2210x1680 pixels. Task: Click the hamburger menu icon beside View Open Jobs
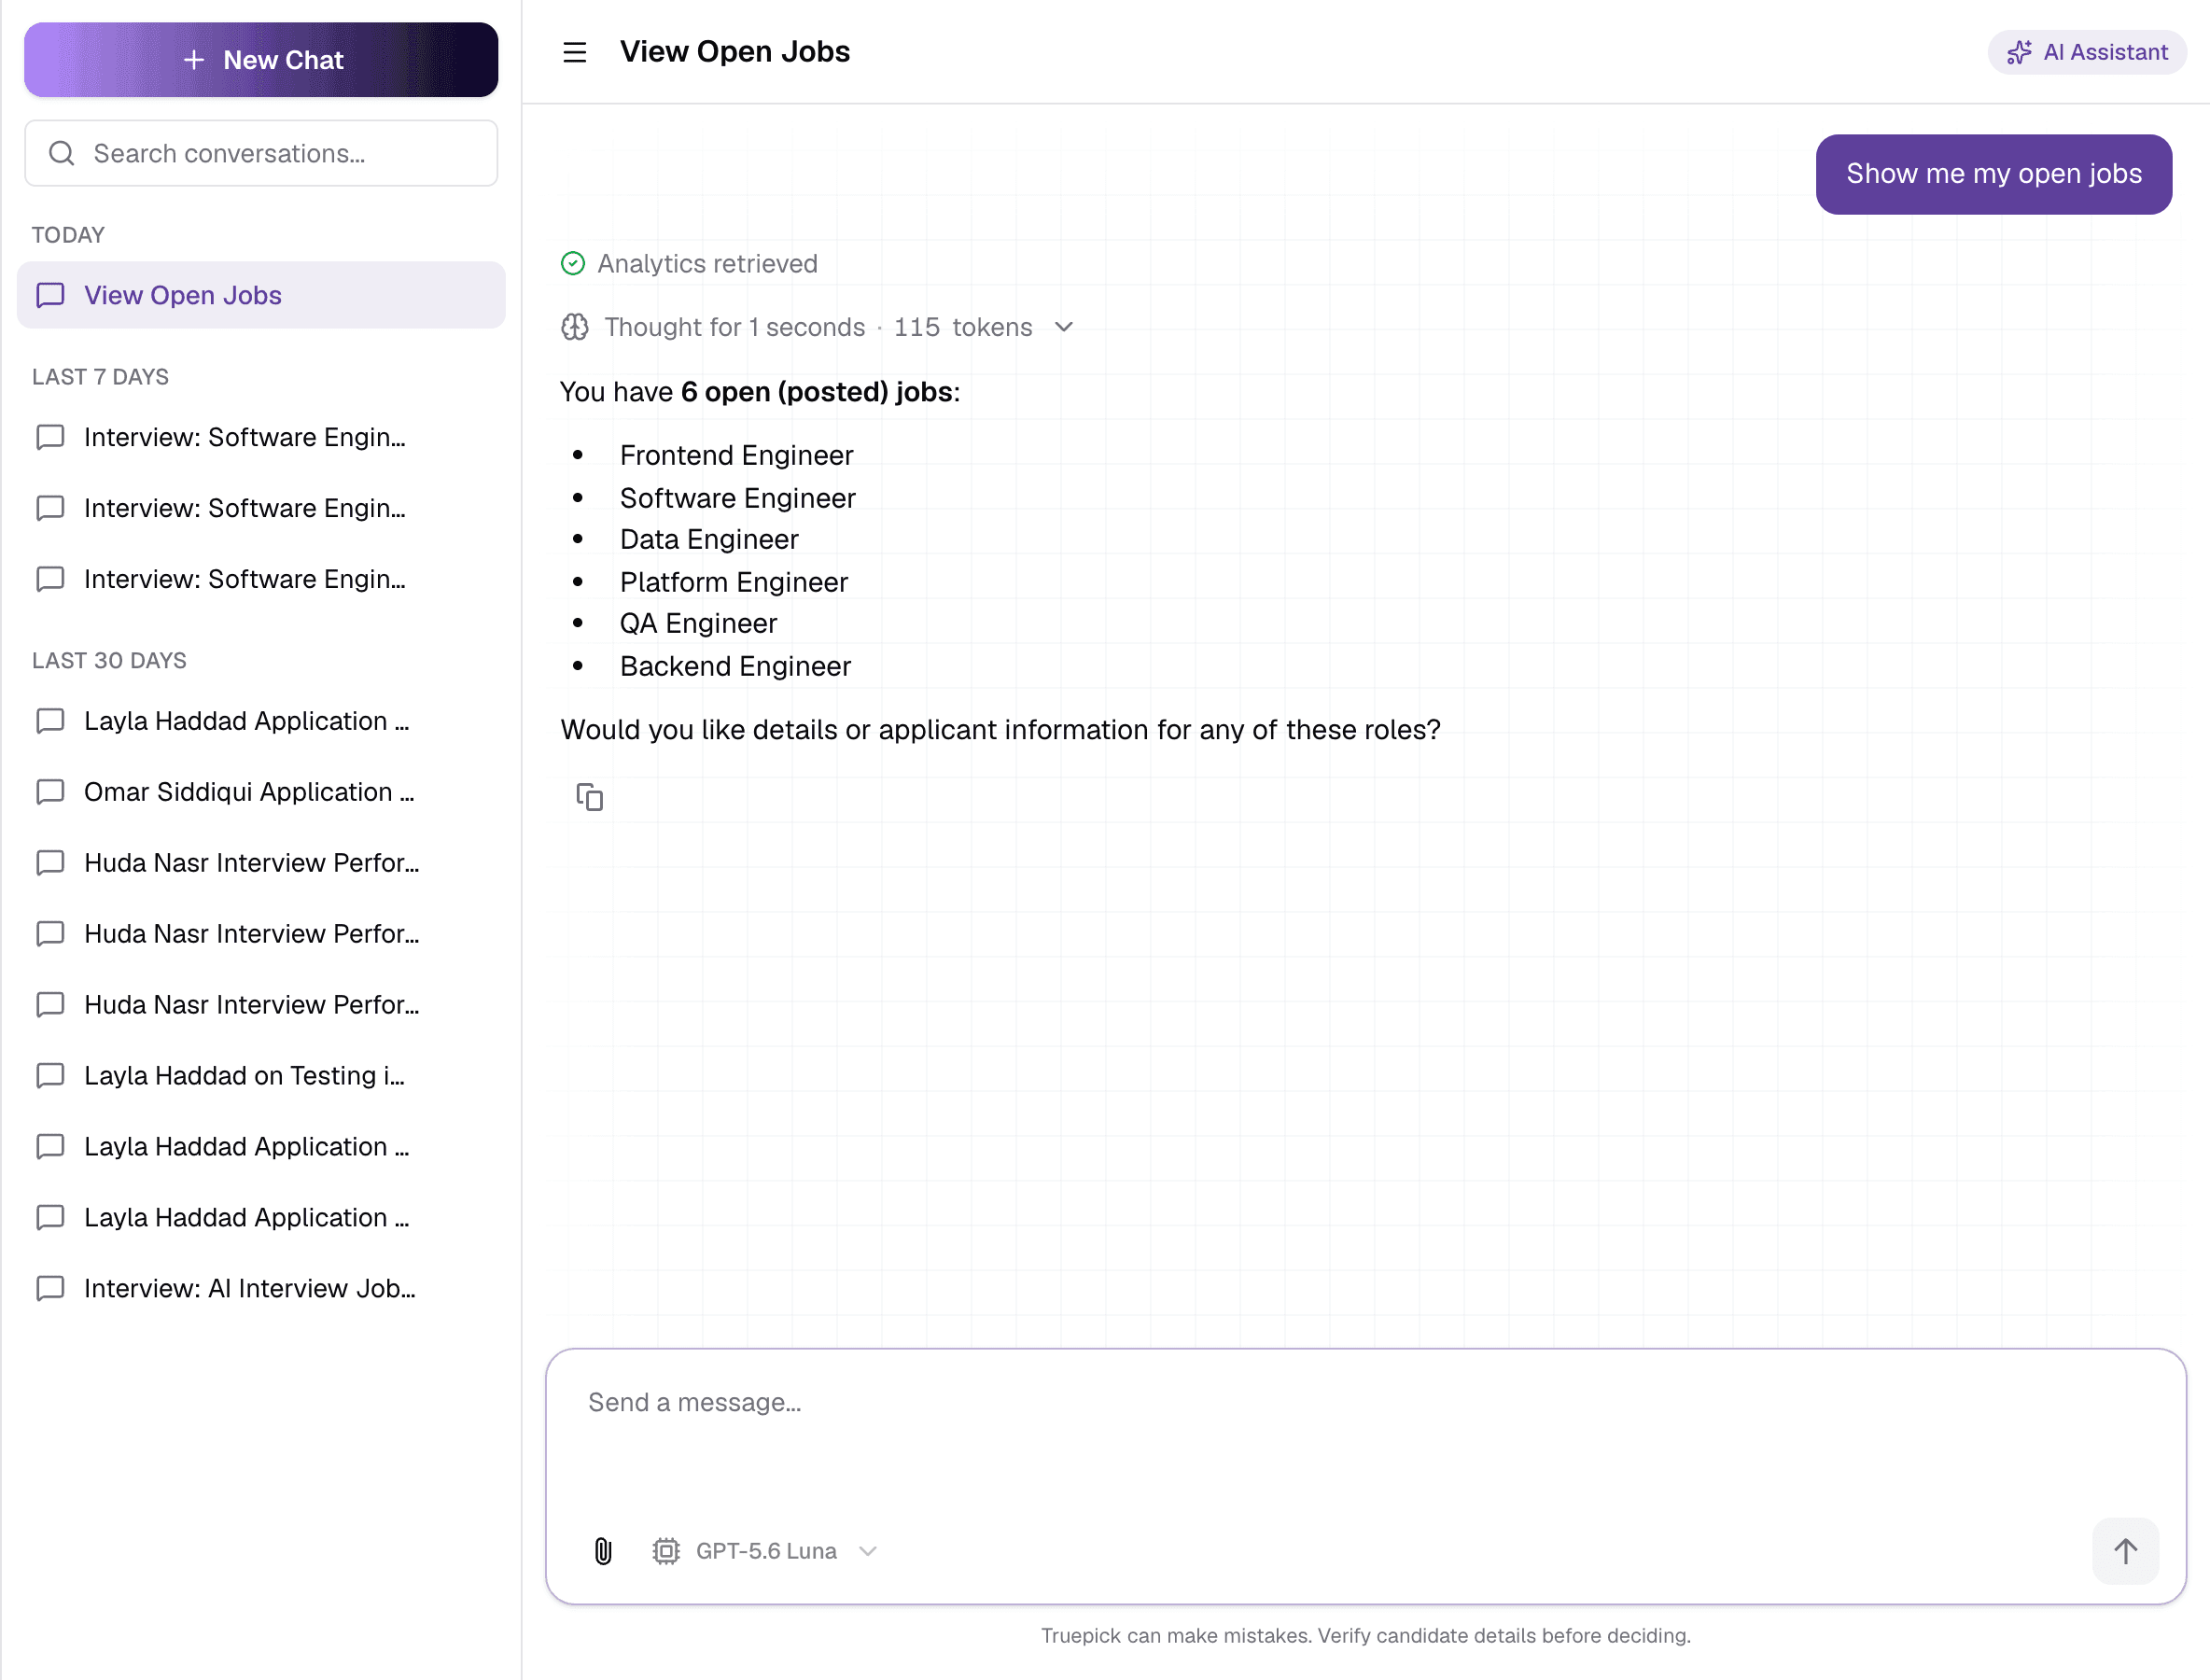574,52
